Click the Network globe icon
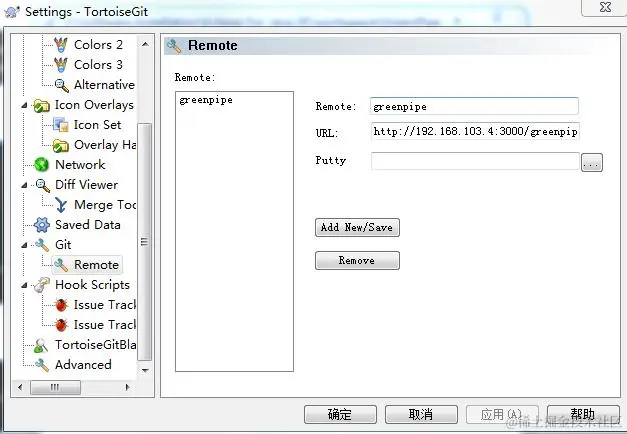Viewport: 627px width, 434px height. (x=42, y=164)
